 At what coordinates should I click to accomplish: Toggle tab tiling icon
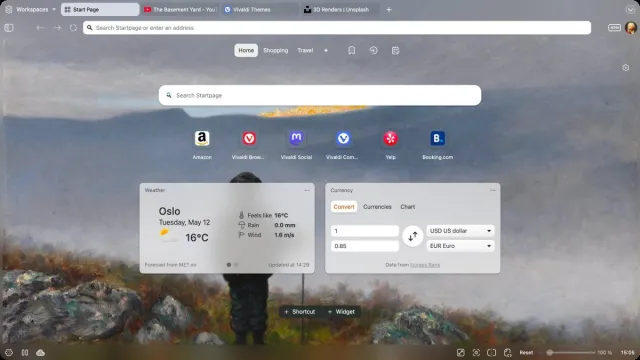491,353
